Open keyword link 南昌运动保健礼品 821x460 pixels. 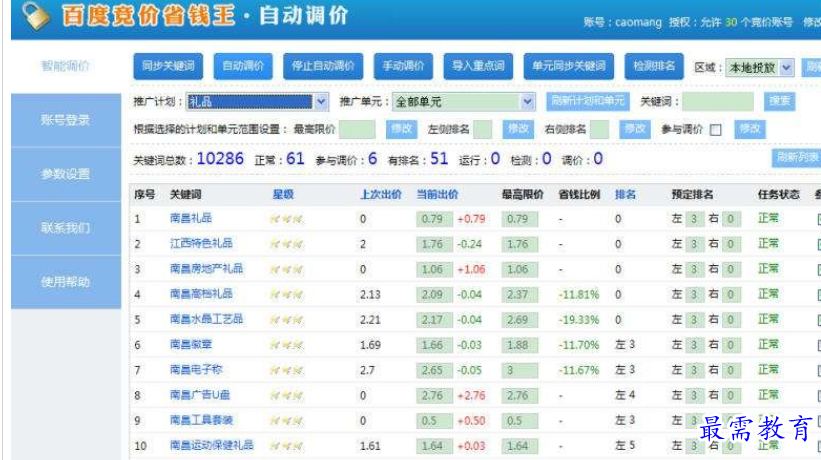pyautogui.click(x=212, y=445)
